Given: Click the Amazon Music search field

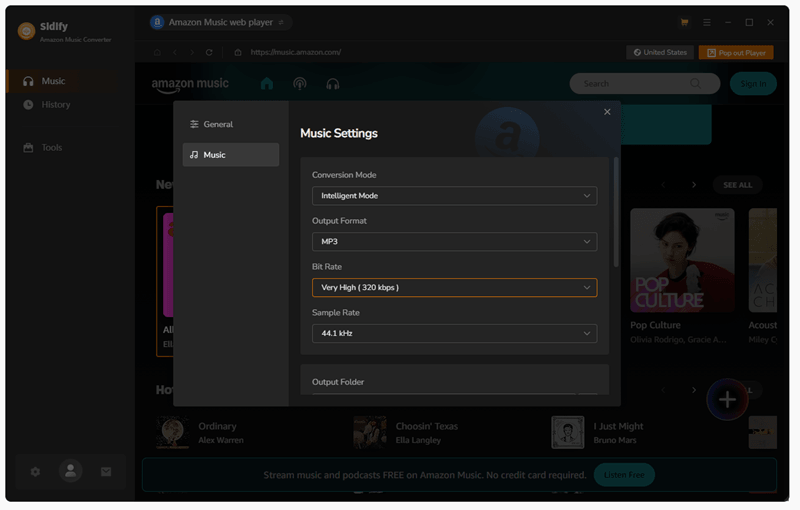Looking at the screenshot, I should 645,84.
